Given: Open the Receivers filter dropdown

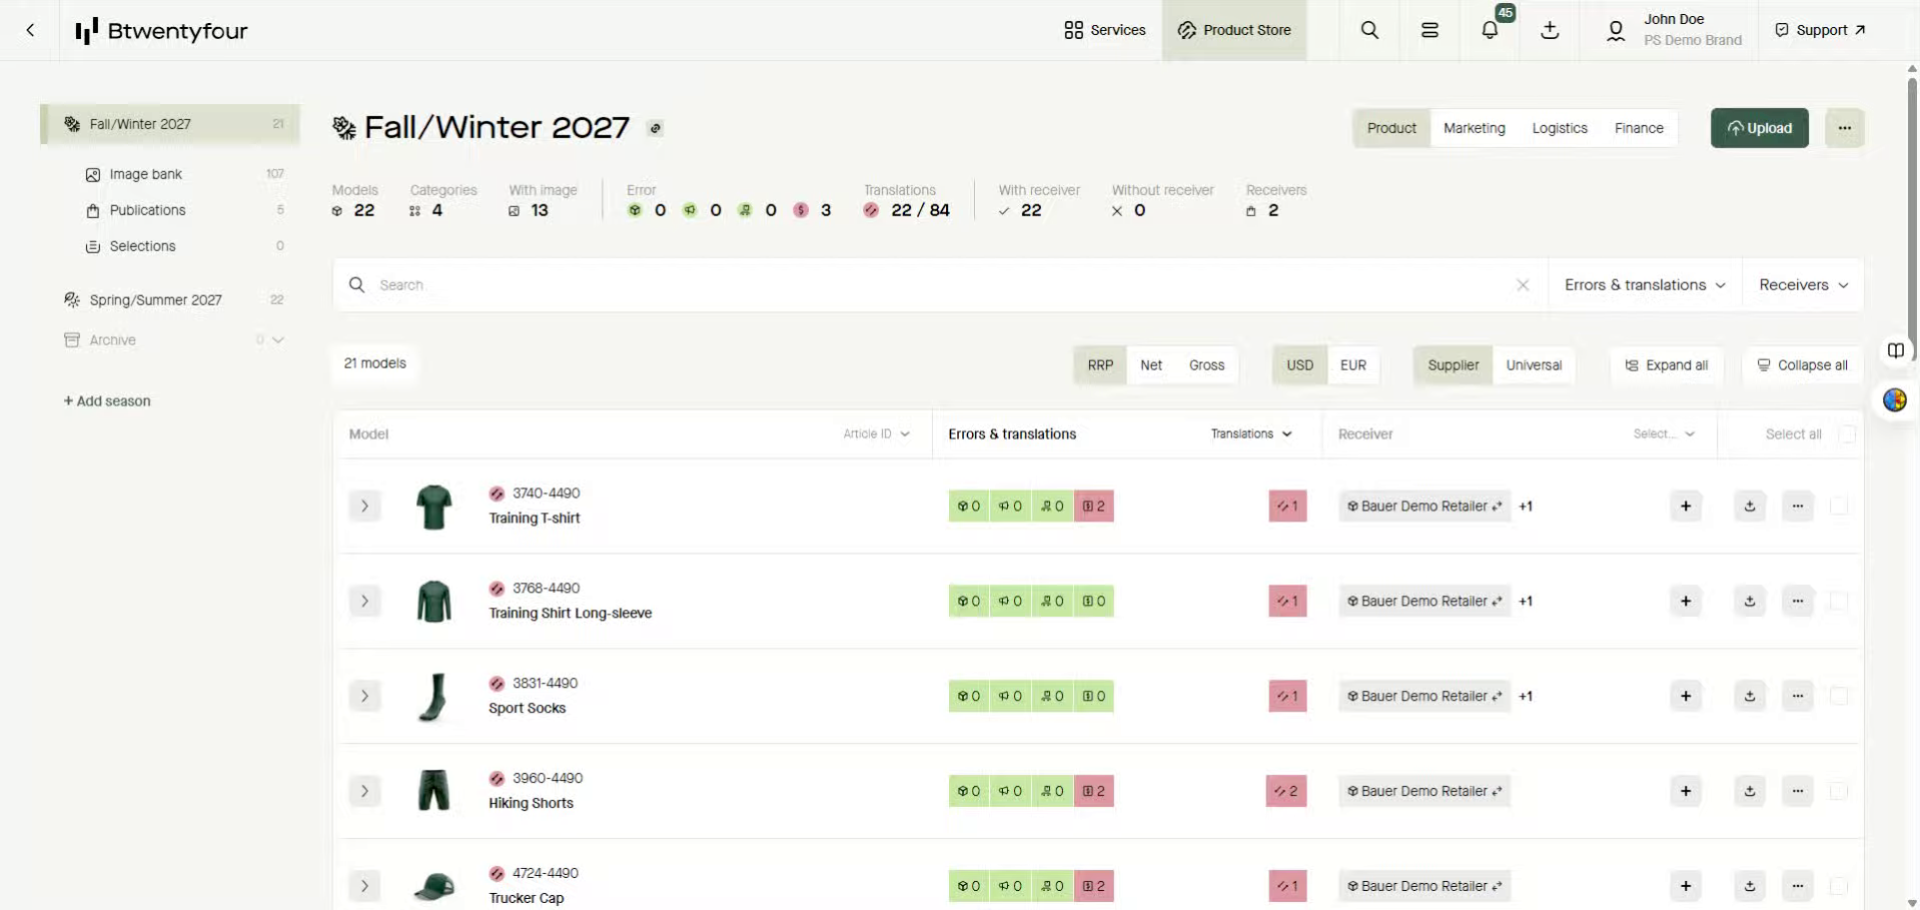Looking at the screenshot, I should (x=1803, y=285).
